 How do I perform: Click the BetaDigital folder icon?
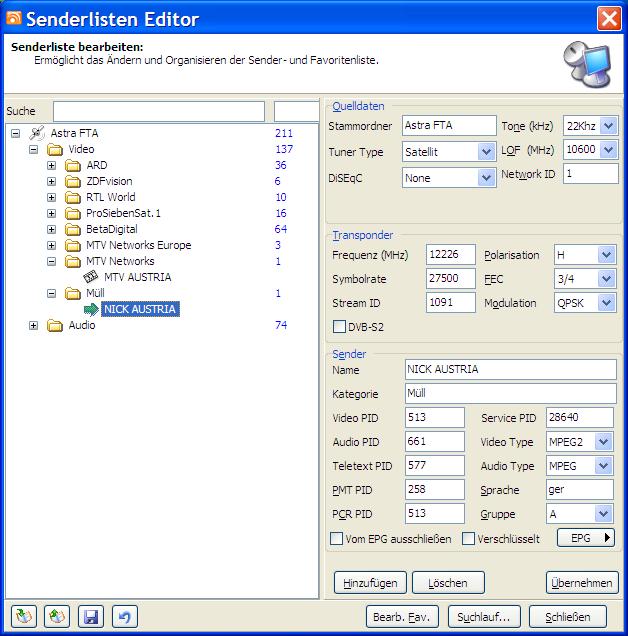click(x=73, y=229)
